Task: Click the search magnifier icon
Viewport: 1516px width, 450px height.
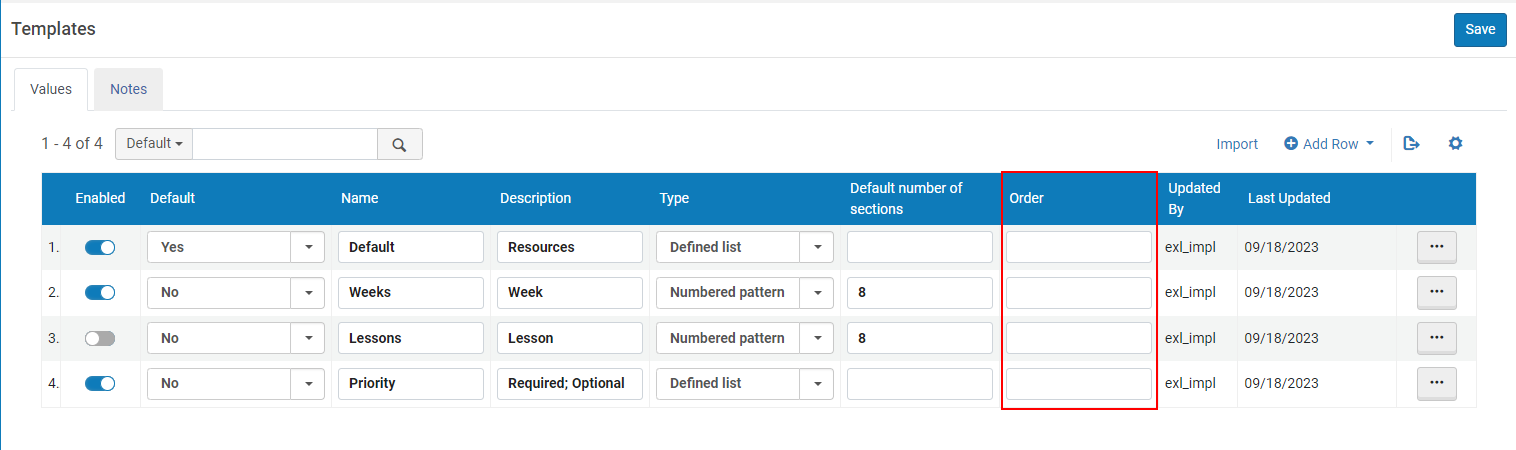Action: pos(399,144)
